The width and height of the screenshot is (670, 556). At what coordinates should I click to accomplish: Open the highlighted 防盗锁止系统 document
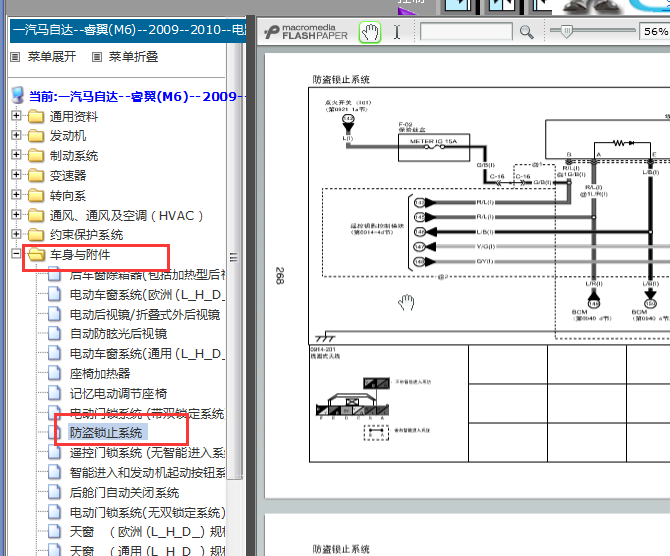click(108, 432)
